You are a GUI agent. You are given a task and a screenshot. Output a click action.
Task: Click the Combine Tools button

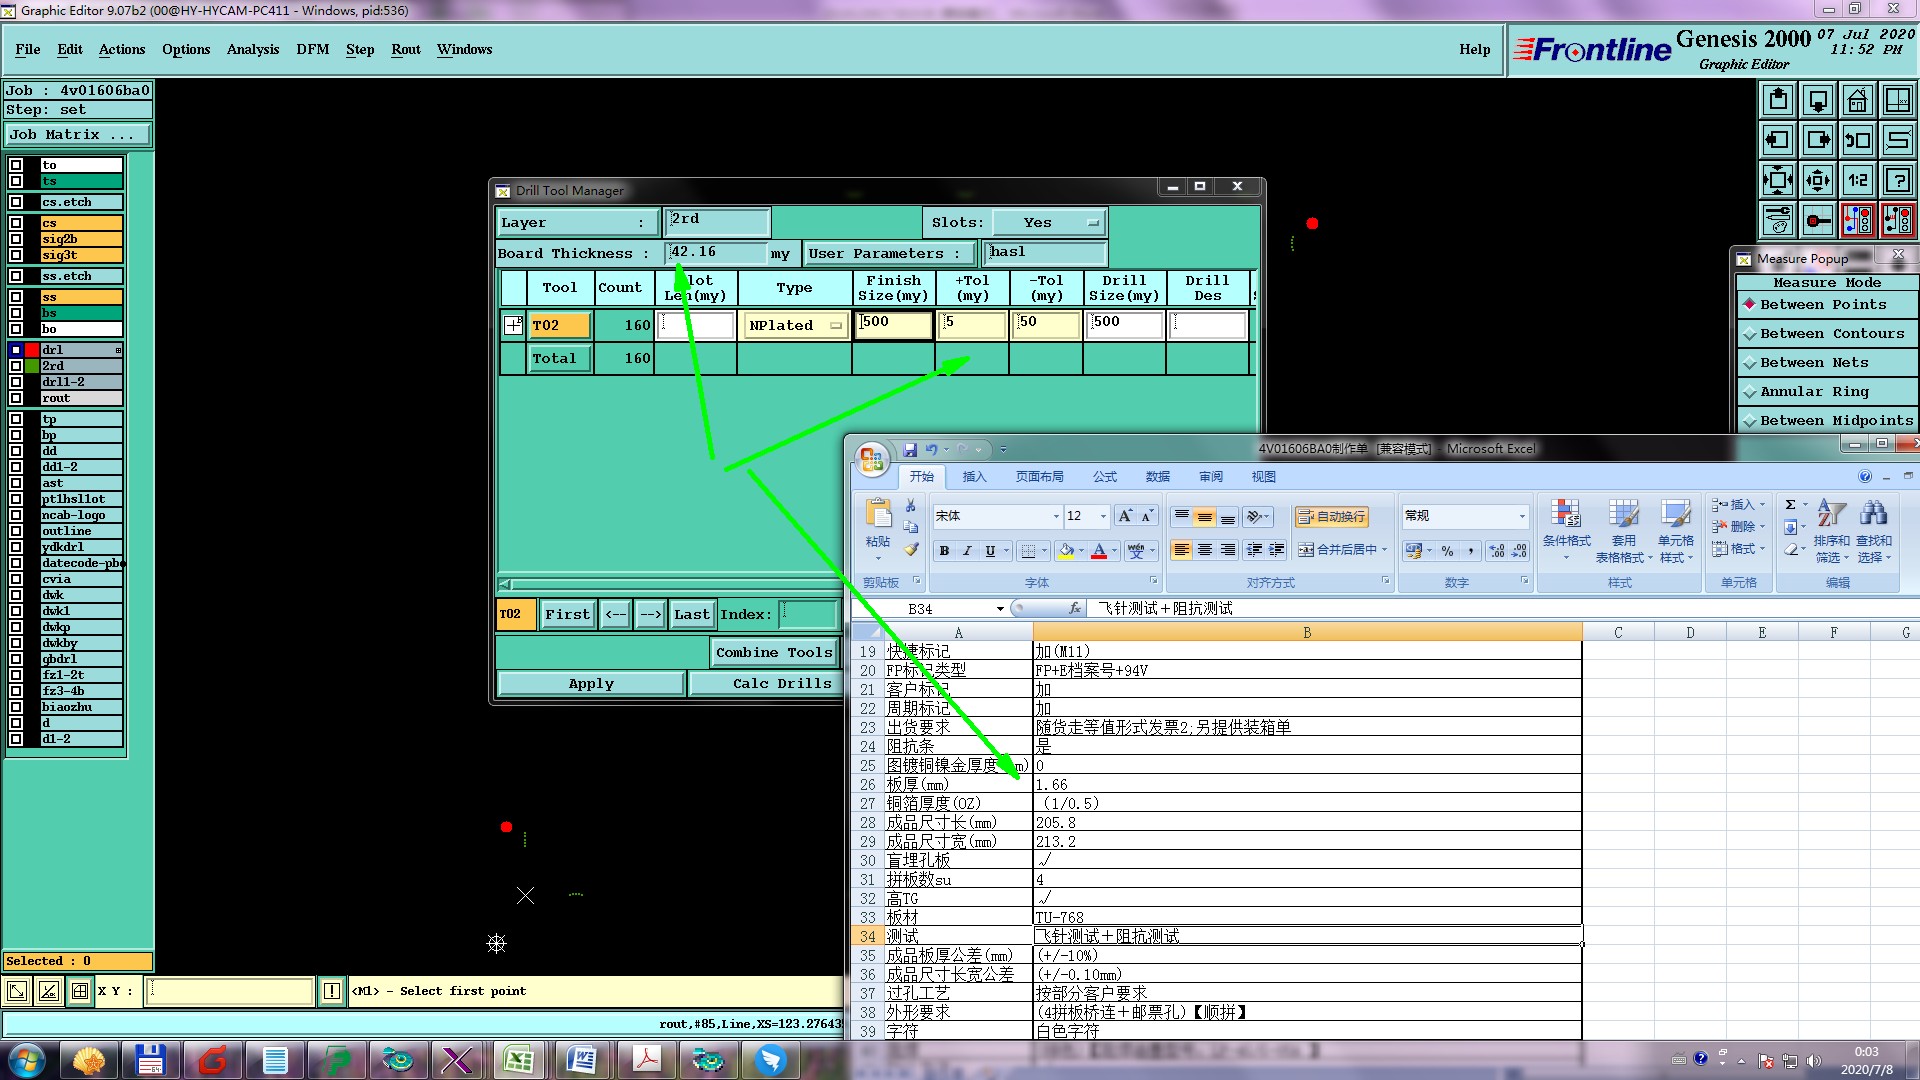tap(774, 653)
